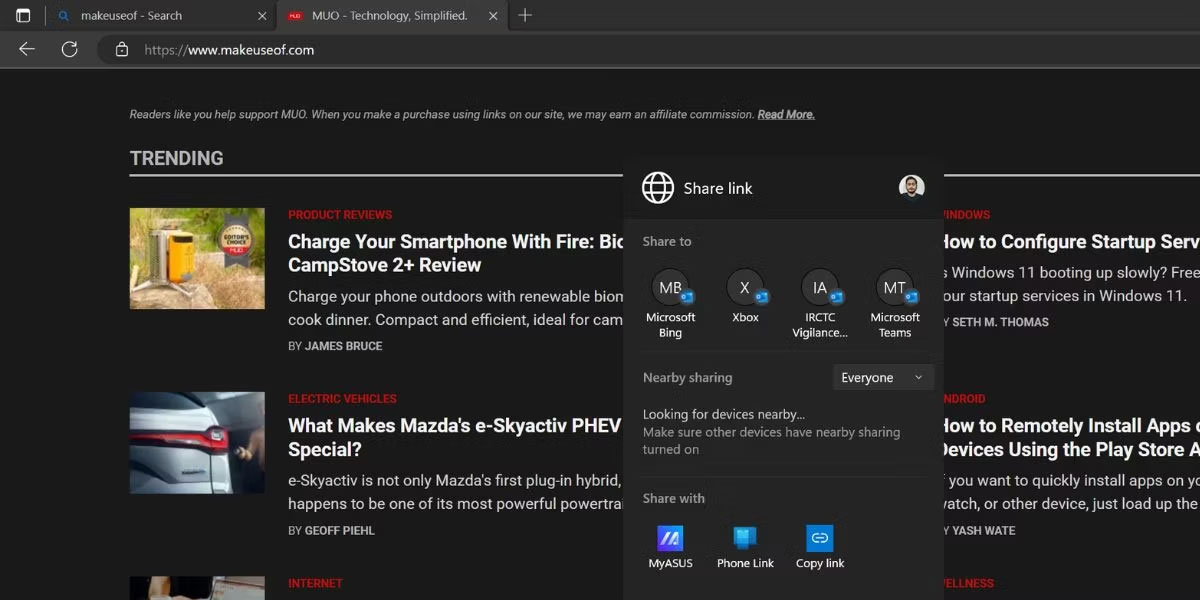Open the Configure Startup Services article headline
Viewport: 1200px width, 600px height.
1070,242
